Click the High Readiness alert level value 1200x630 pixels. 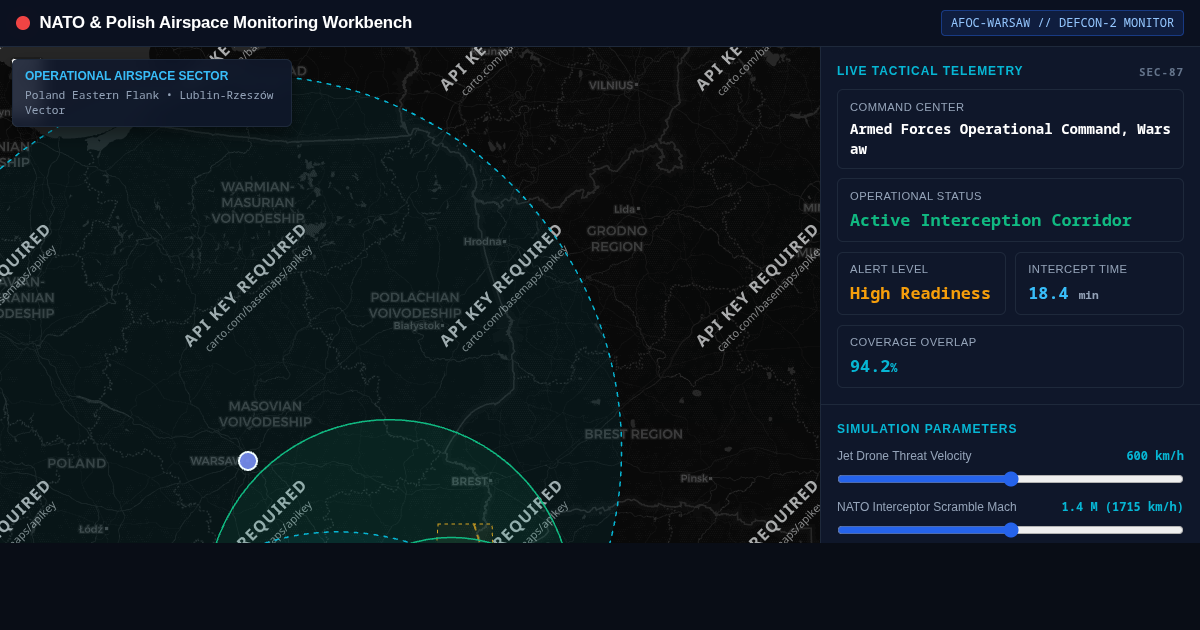[920, 293]
